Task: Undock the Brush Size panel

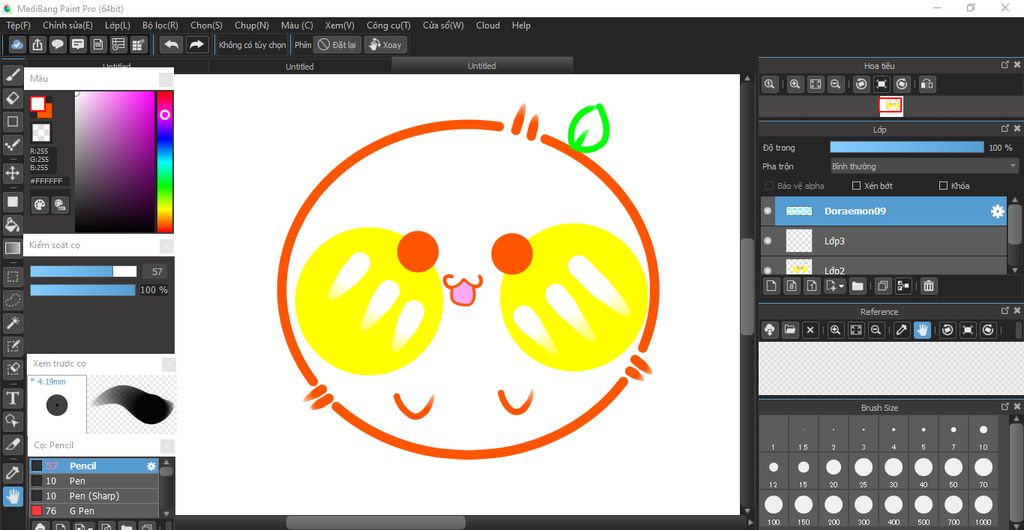Action: 1005,407
